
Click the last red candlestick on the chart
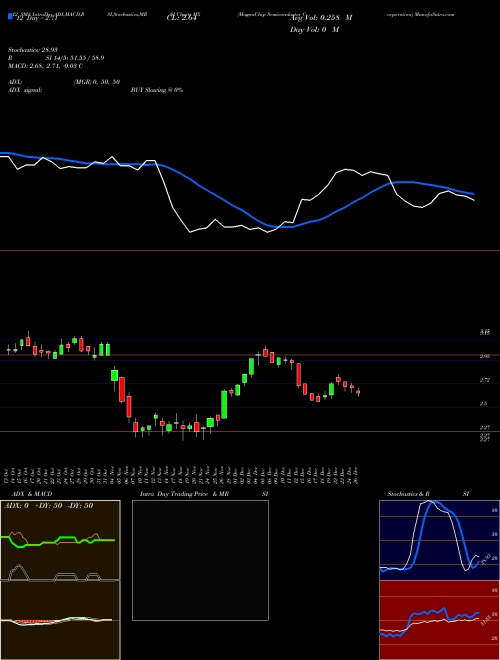tap(358, 392)
